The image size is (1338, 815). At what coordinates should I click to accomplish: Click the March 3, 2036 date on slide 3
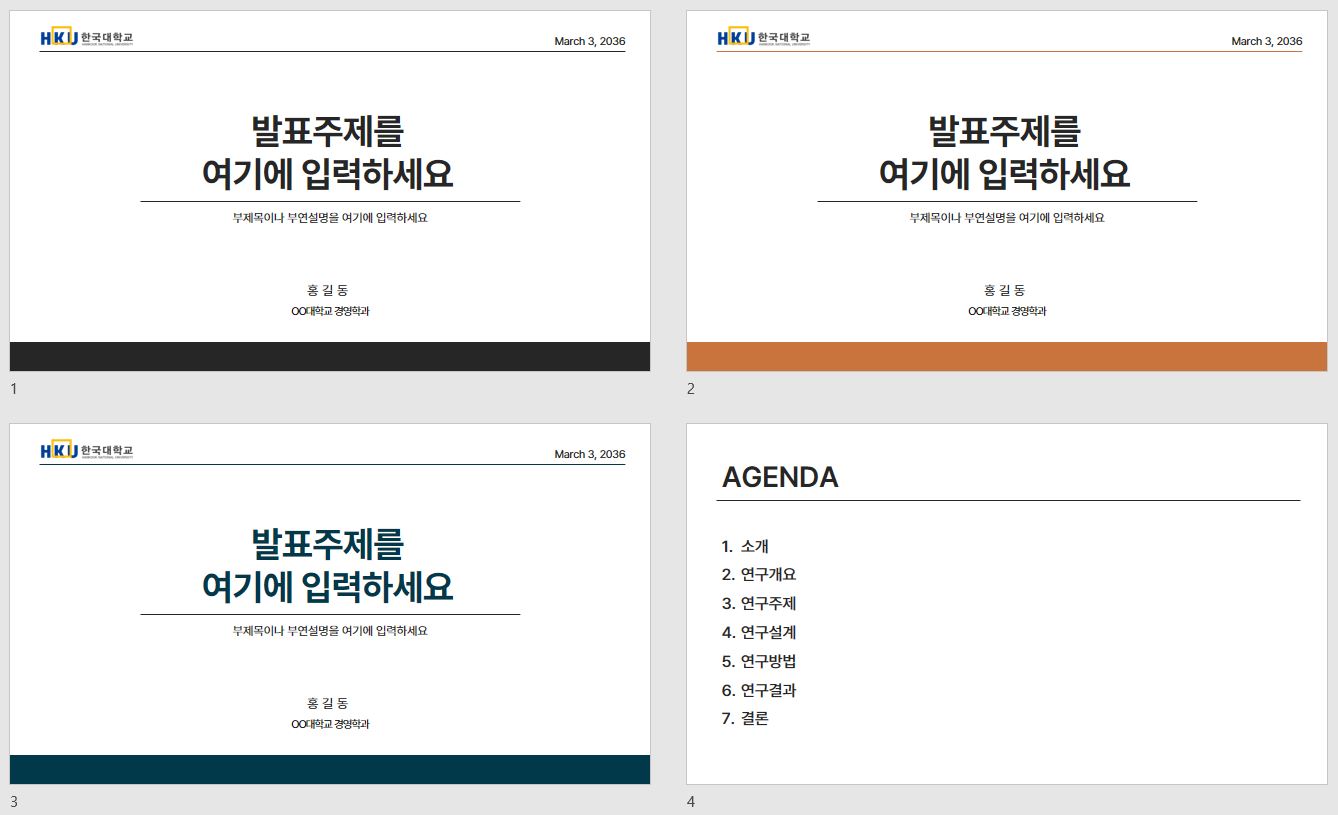(x=590, y=454)
